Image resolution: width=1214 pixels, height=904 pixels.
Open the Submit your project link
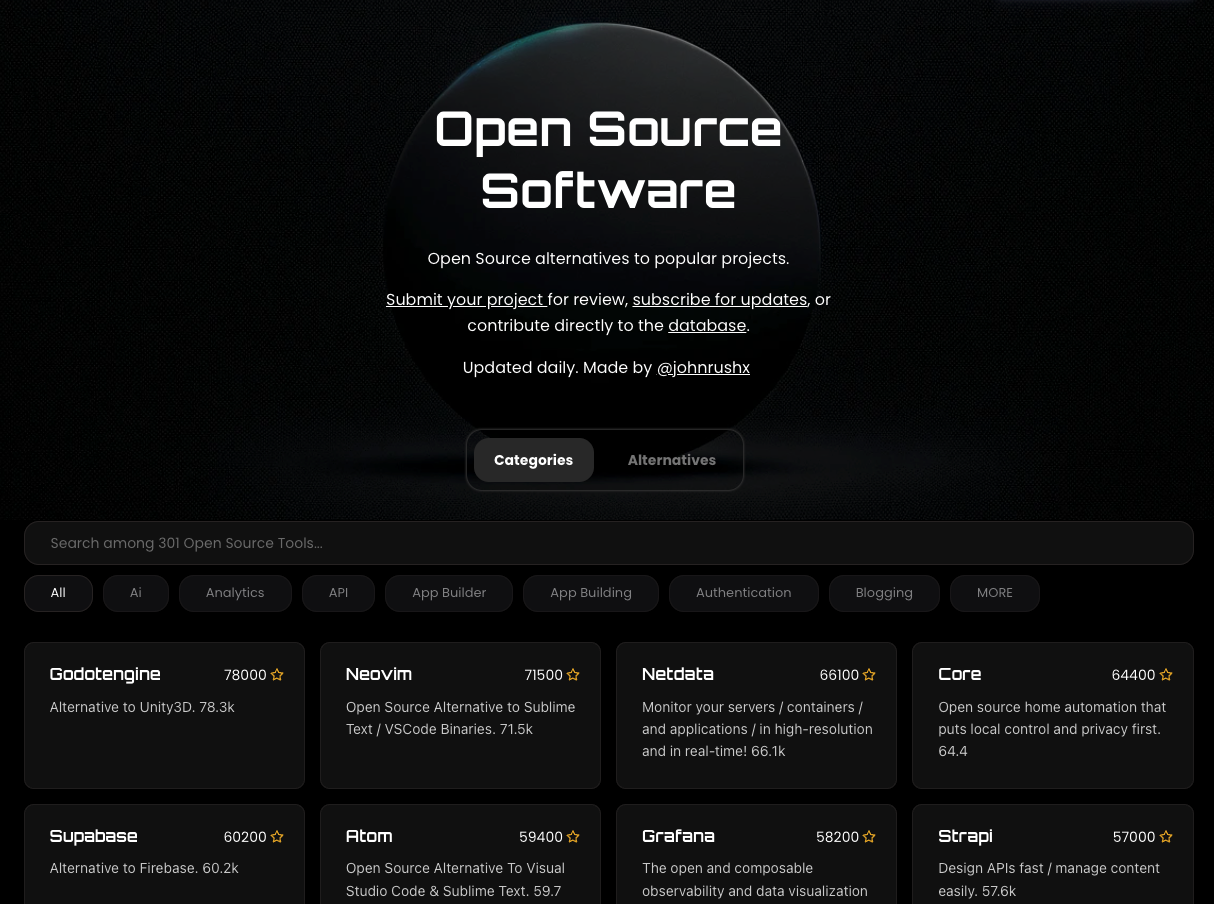point(466,299)
